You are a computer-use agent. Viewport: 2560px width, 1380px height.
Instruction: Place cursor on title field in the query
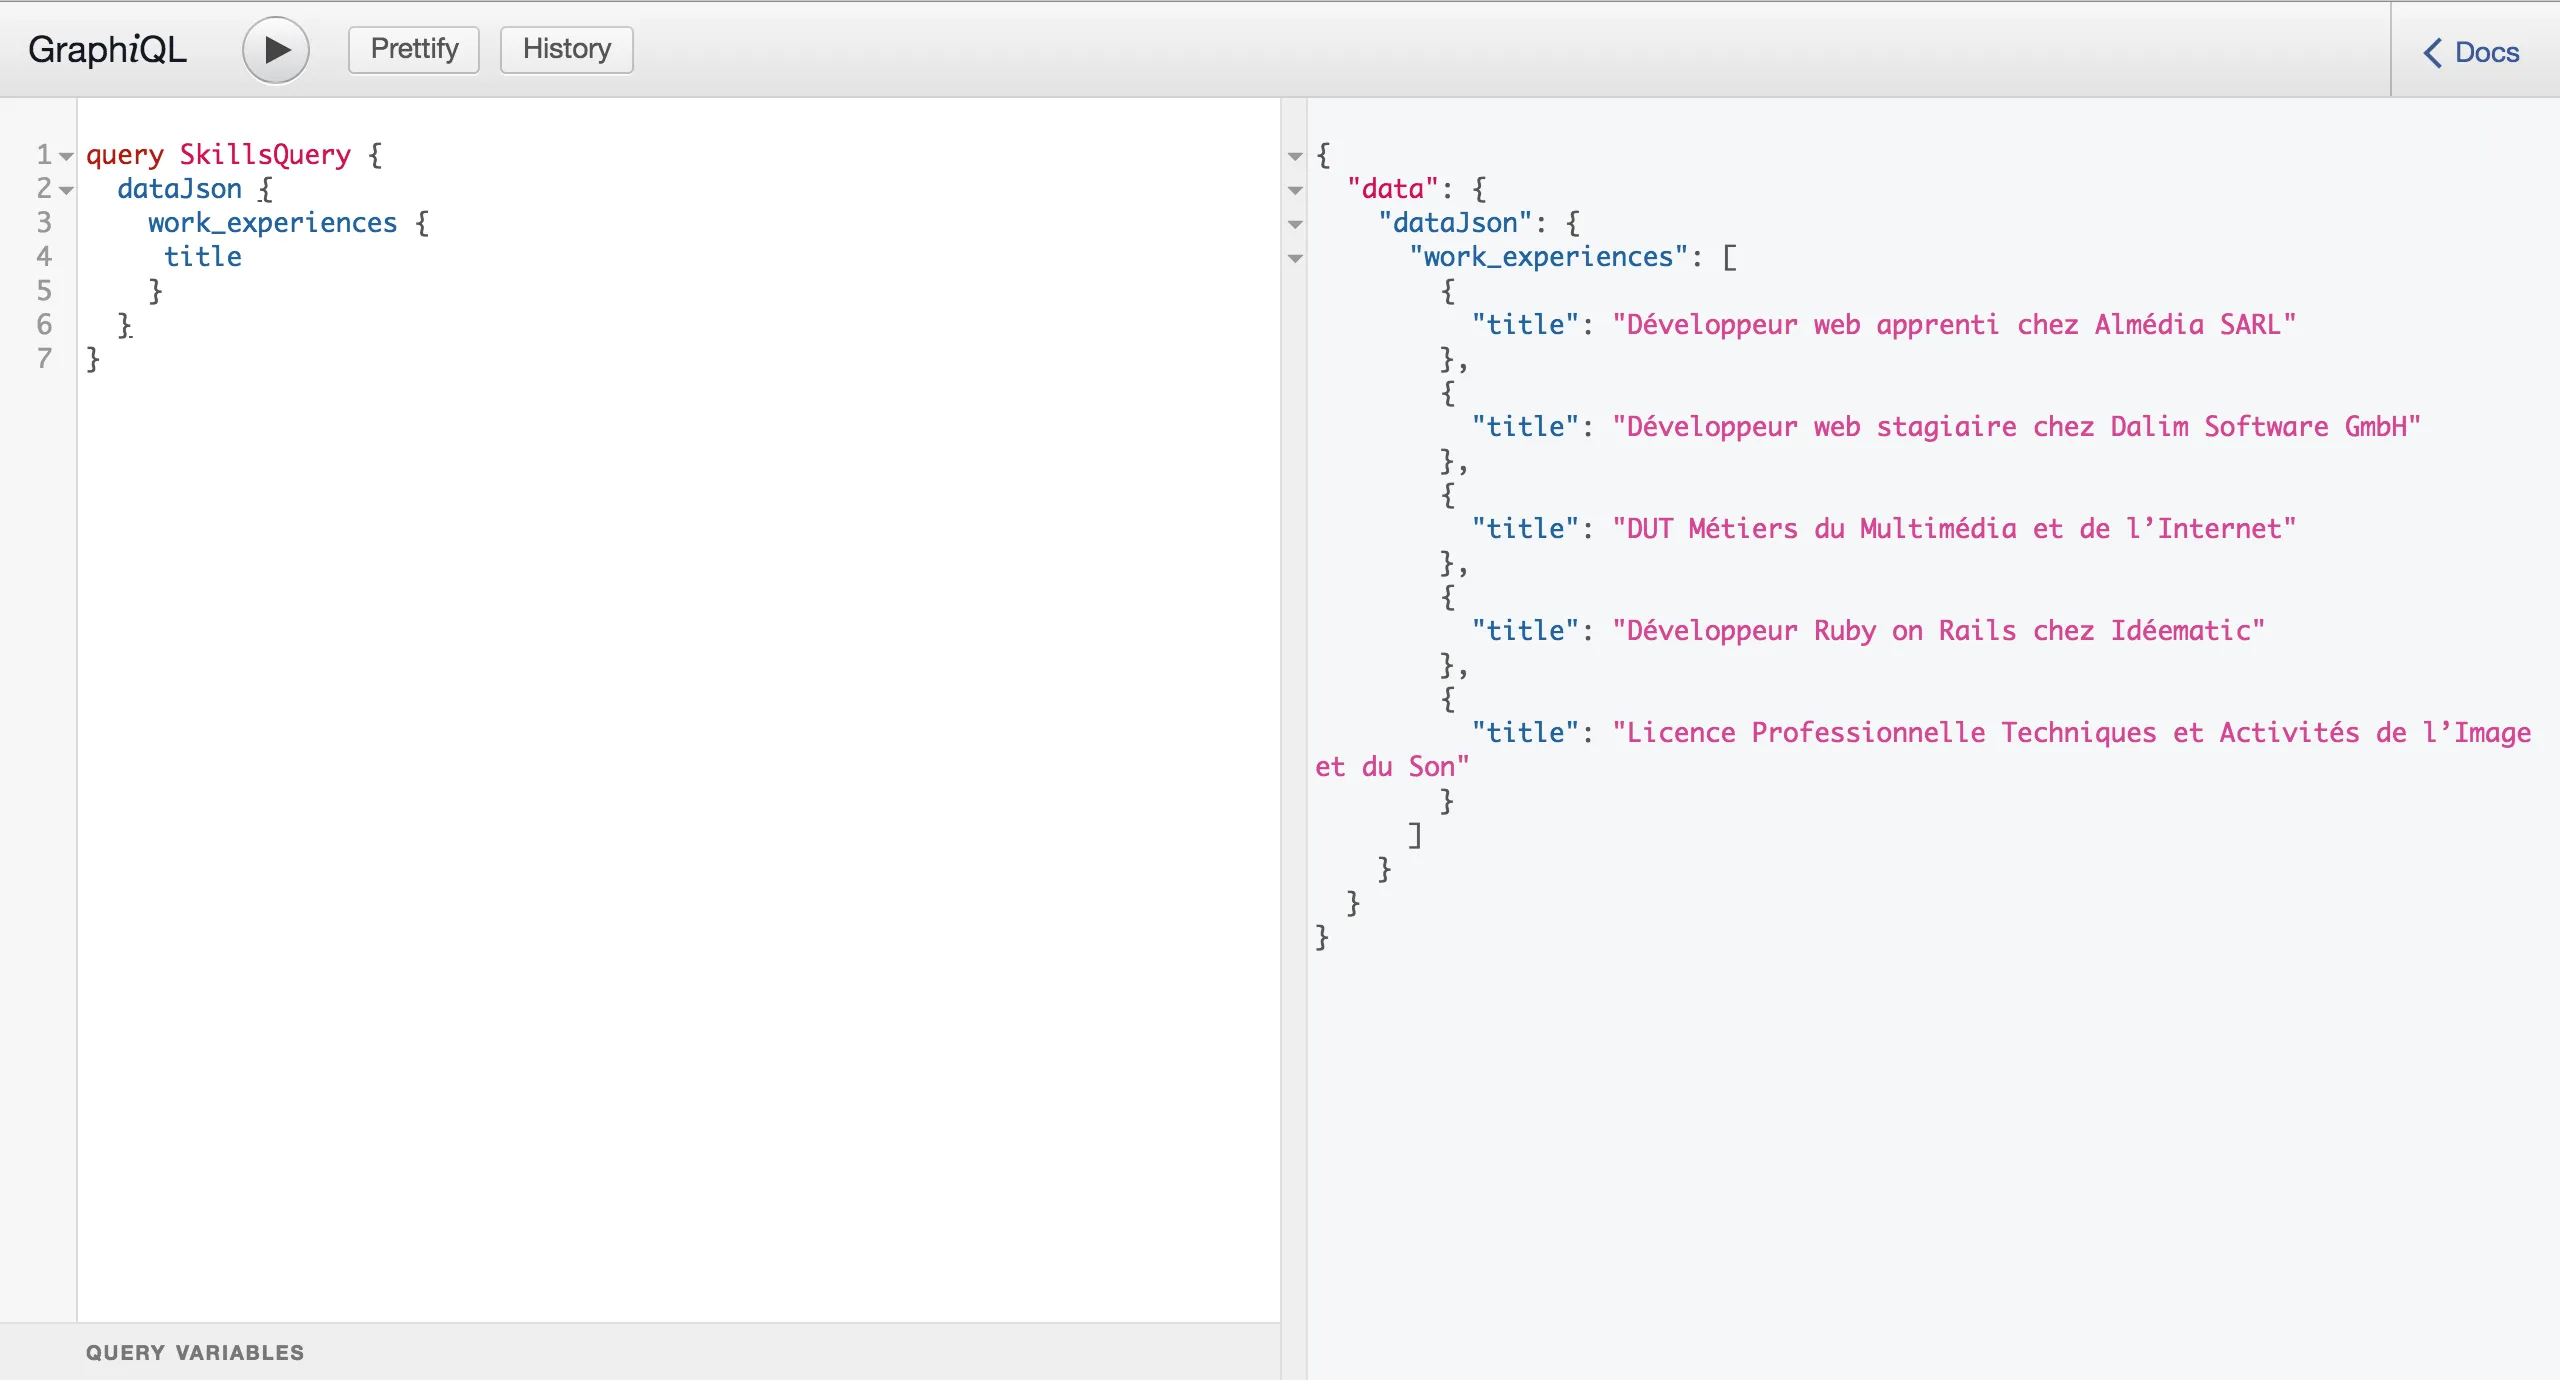point(203,257)
